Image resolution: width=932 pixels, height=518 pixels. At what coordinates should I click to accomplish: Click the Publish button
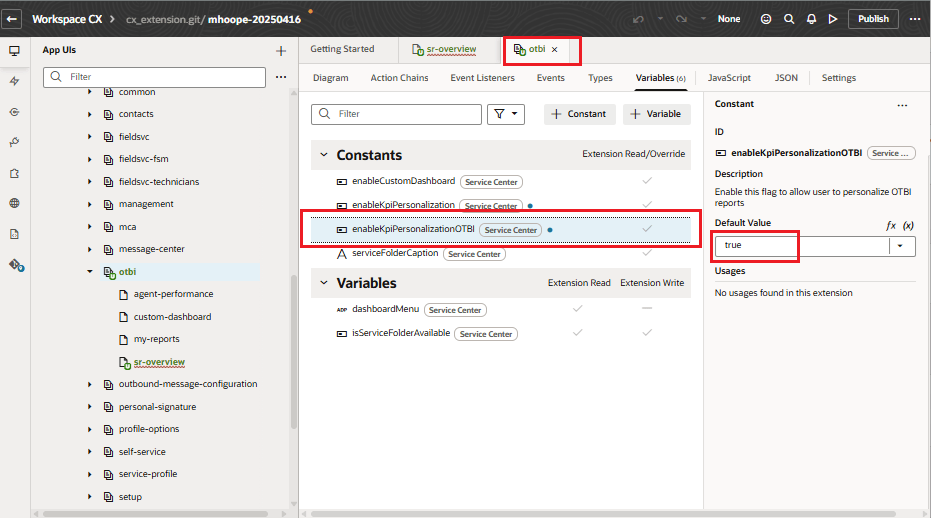coord(873,19)
